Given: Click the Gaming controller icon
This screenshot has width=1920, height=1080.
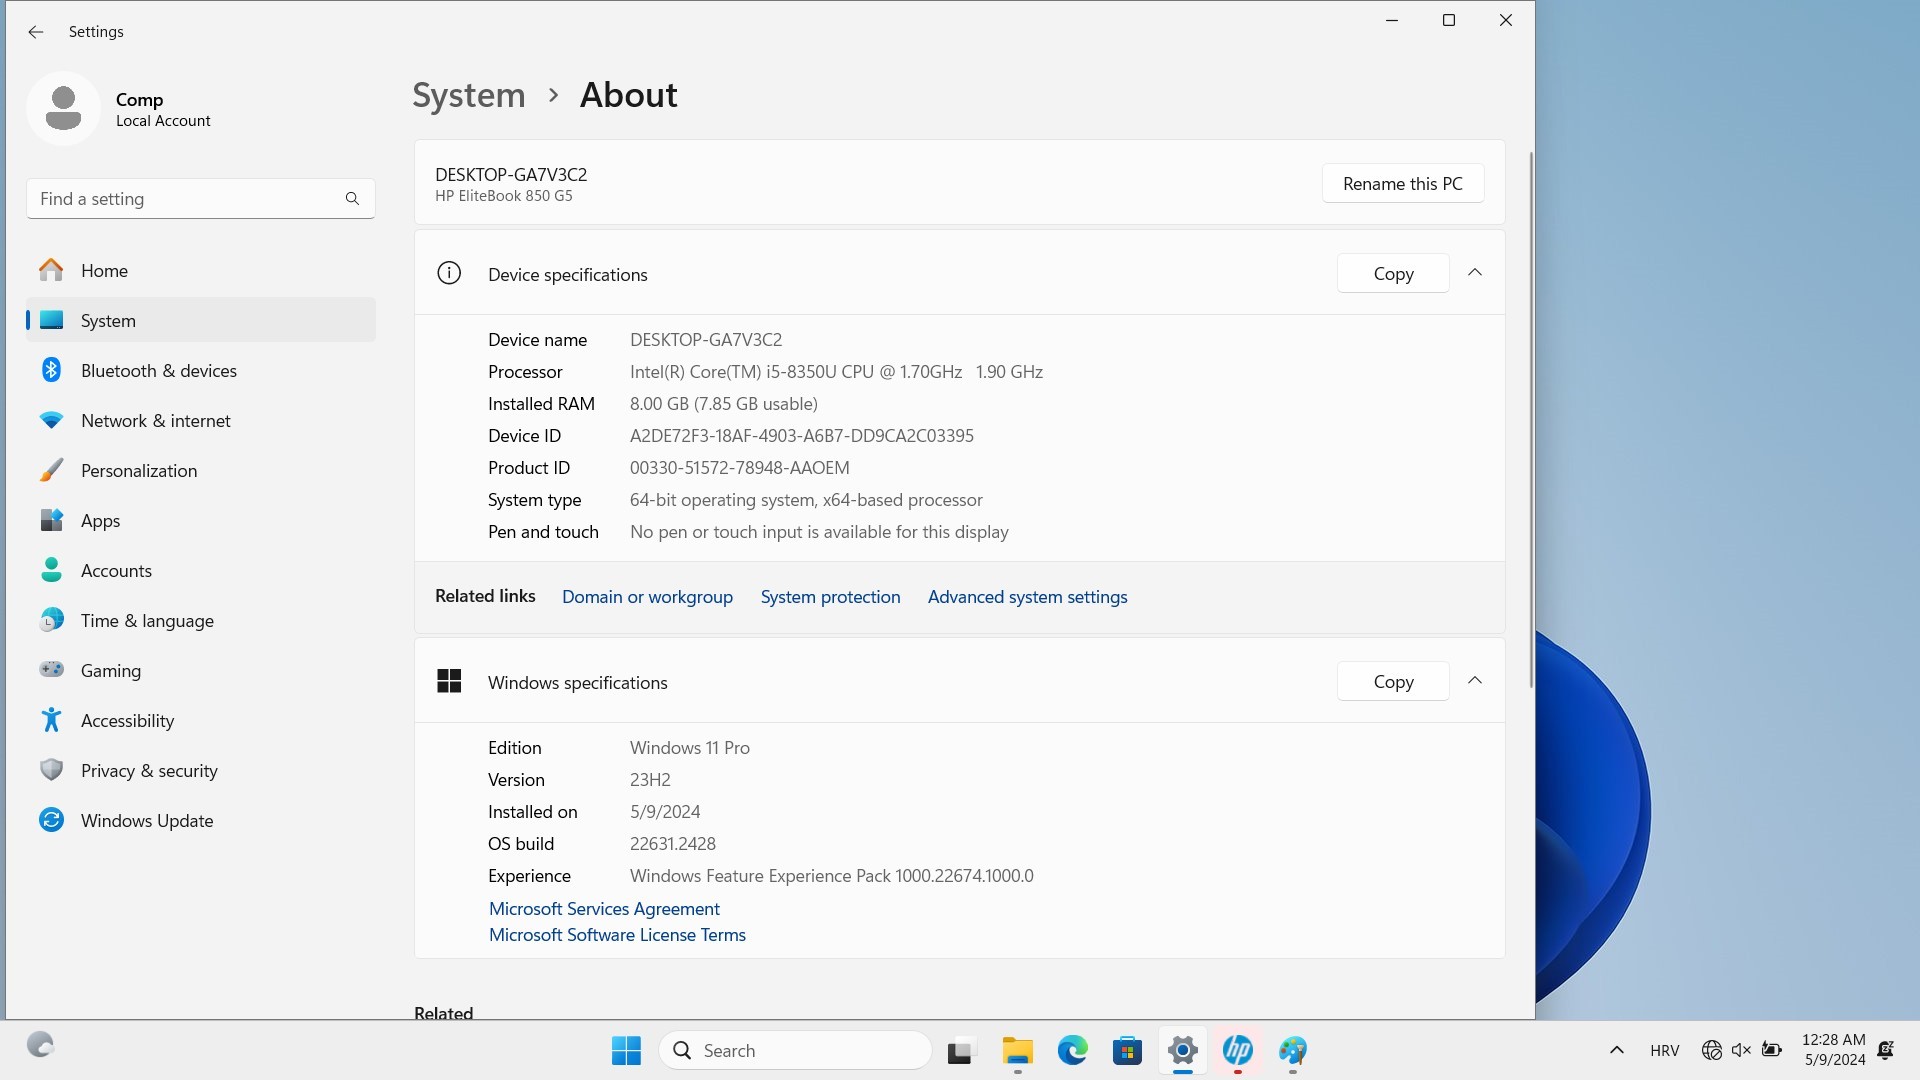Looking at the screenshot, I should click(51, 670).
